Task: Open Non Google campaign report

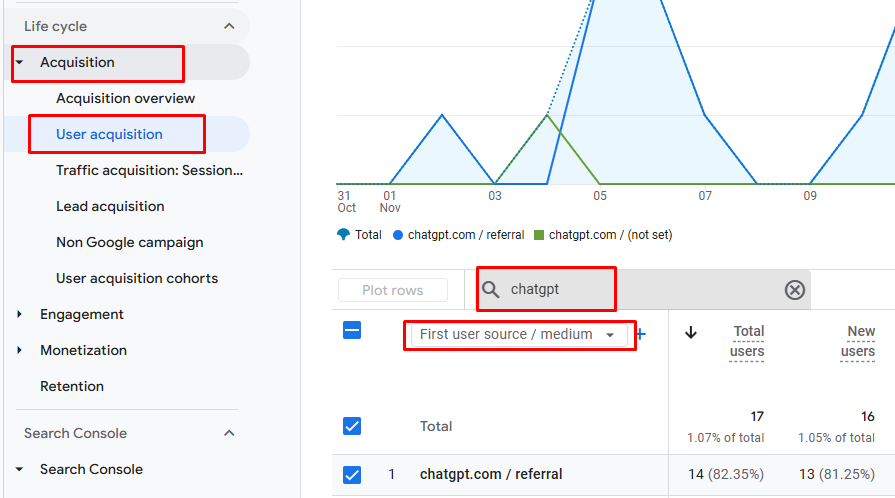Action: (x=130, y=242)
